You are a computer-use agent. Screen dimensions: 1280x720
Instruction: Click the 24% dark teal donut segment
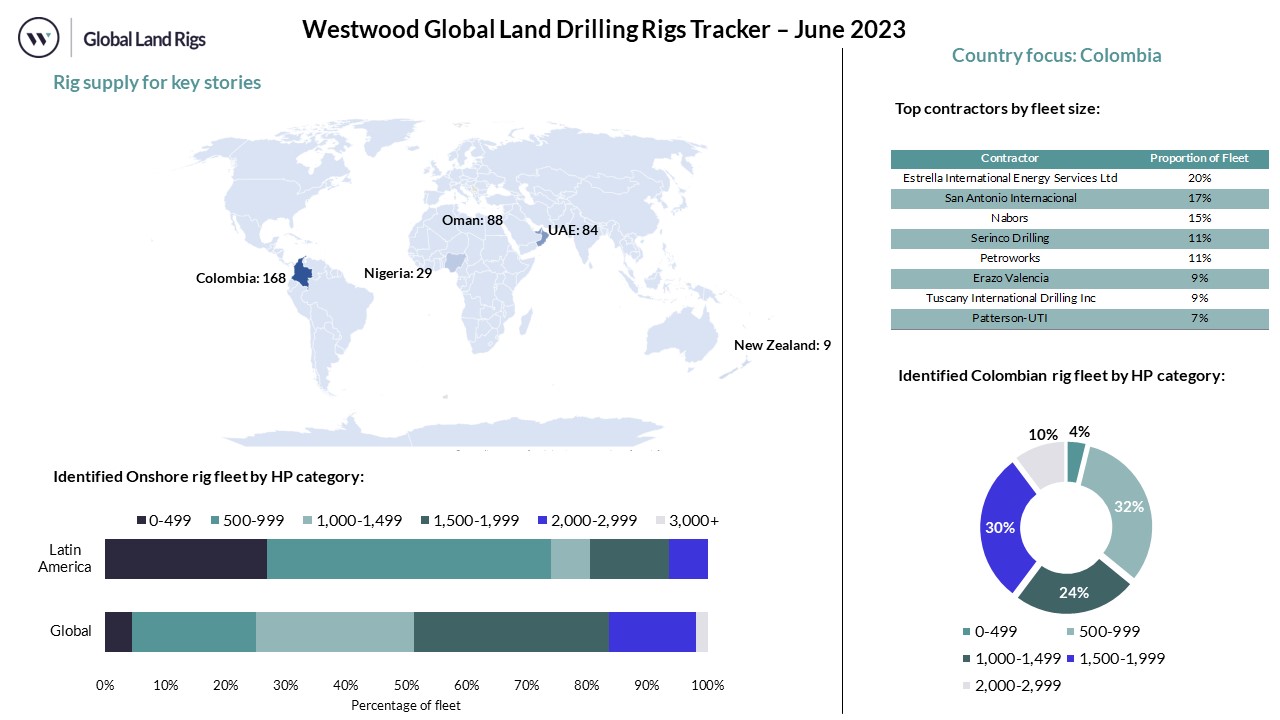(1074, 588)
